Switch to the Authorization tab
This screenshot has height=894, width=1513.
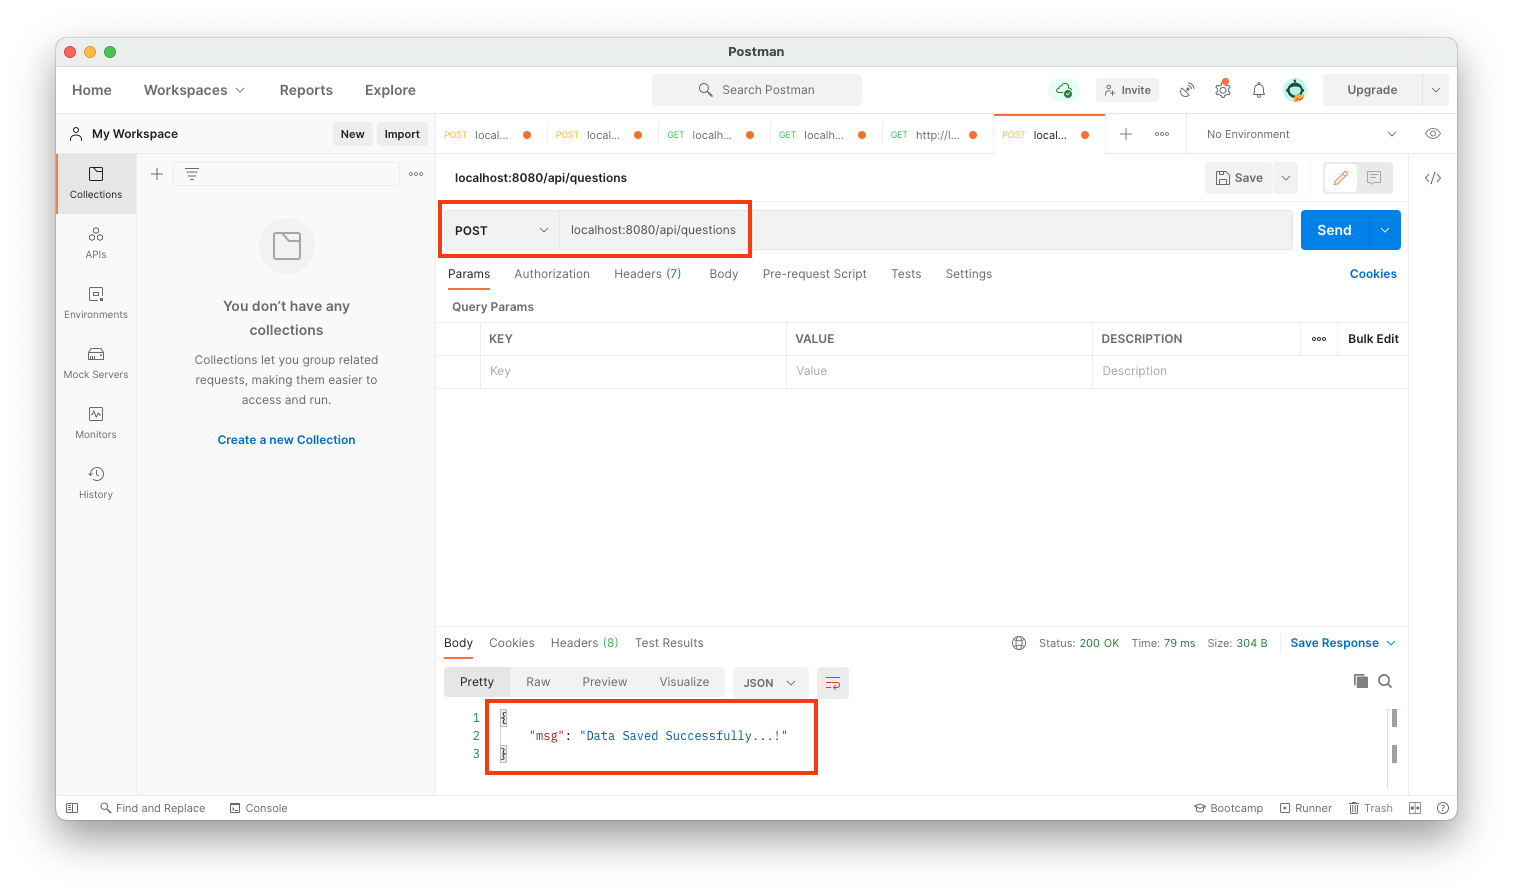[x=552, y=274]
